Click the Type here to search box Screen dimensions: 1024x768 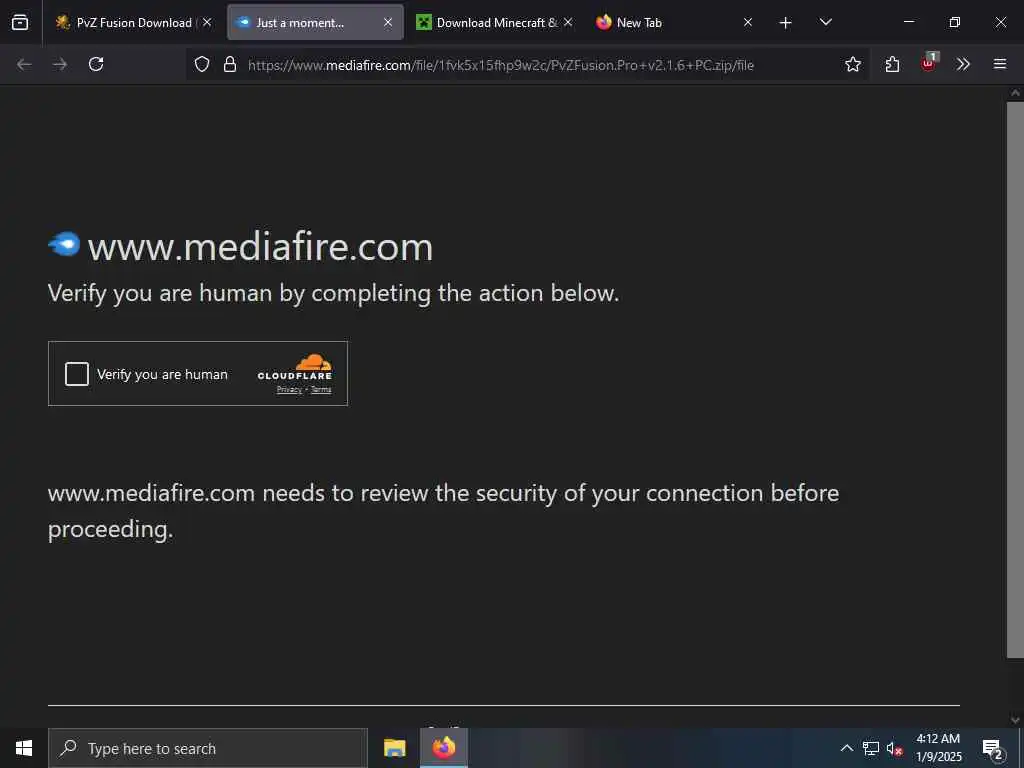coord(208,748)
